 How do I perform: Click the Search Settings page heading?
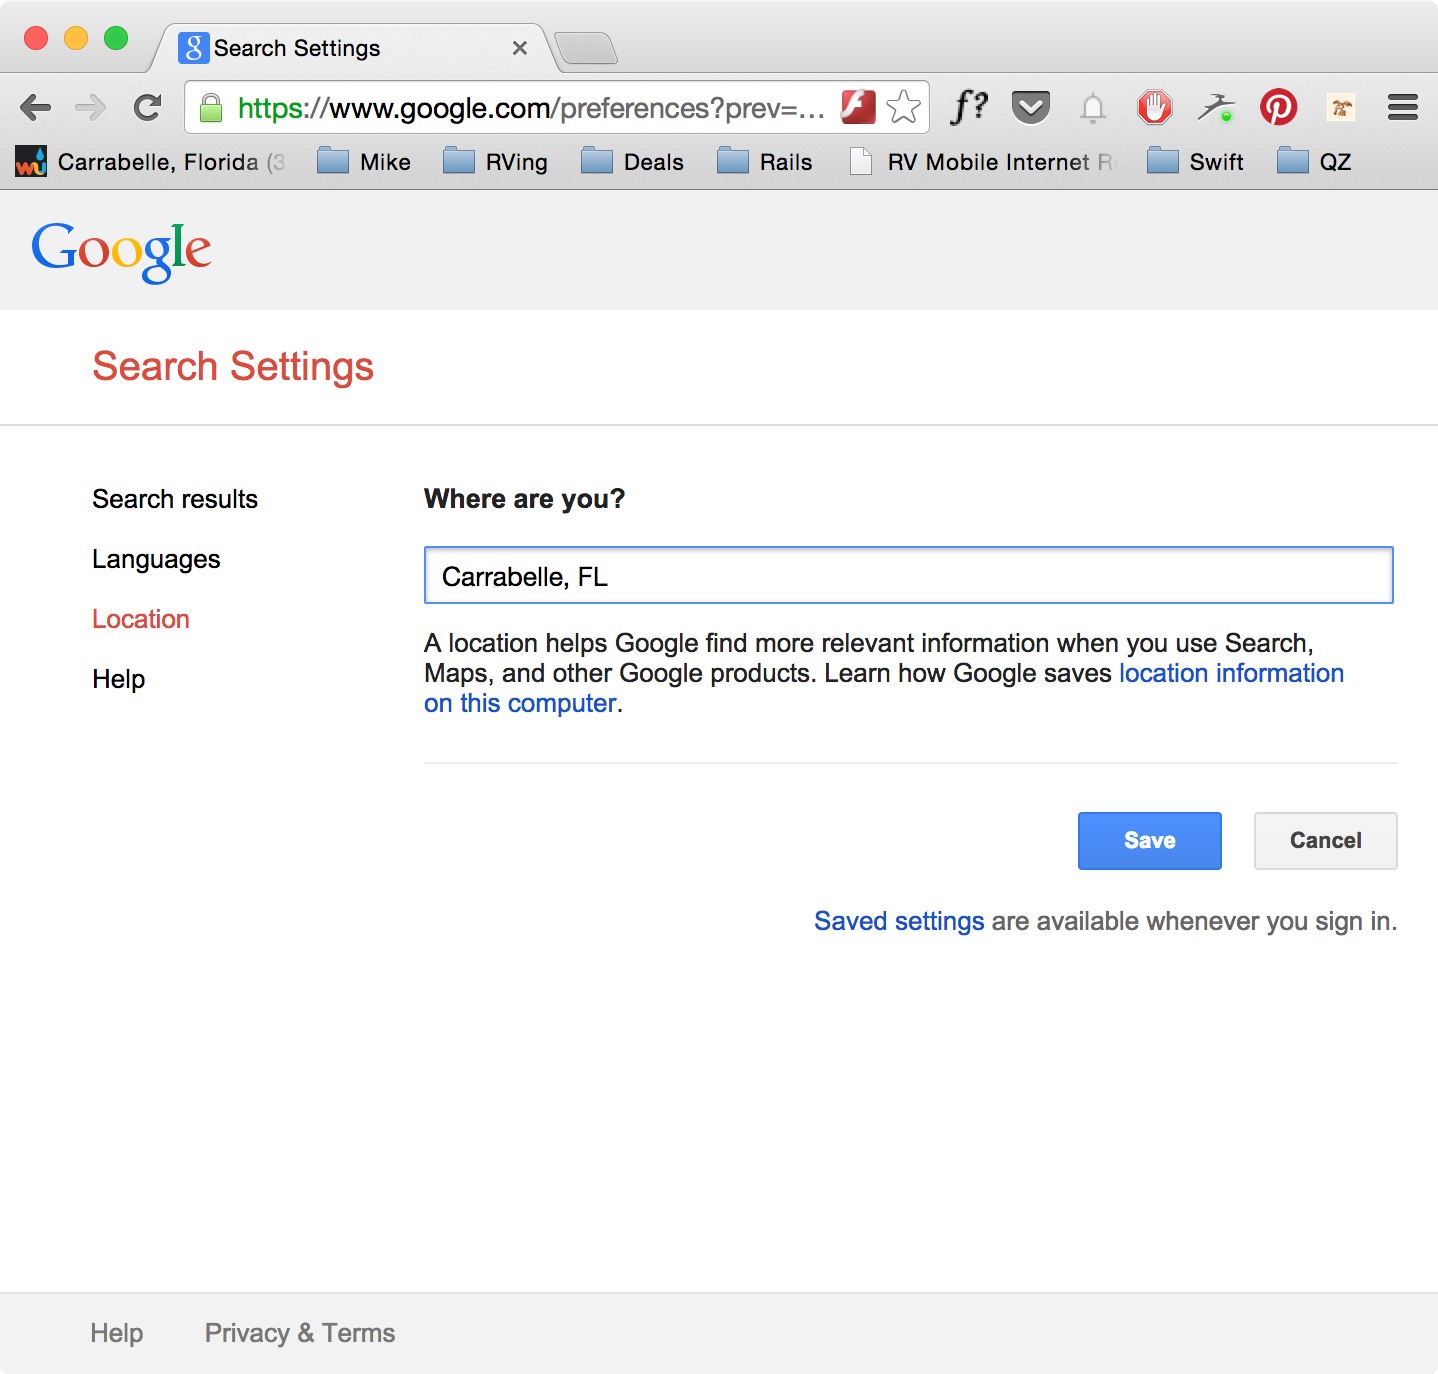[233, 367]
